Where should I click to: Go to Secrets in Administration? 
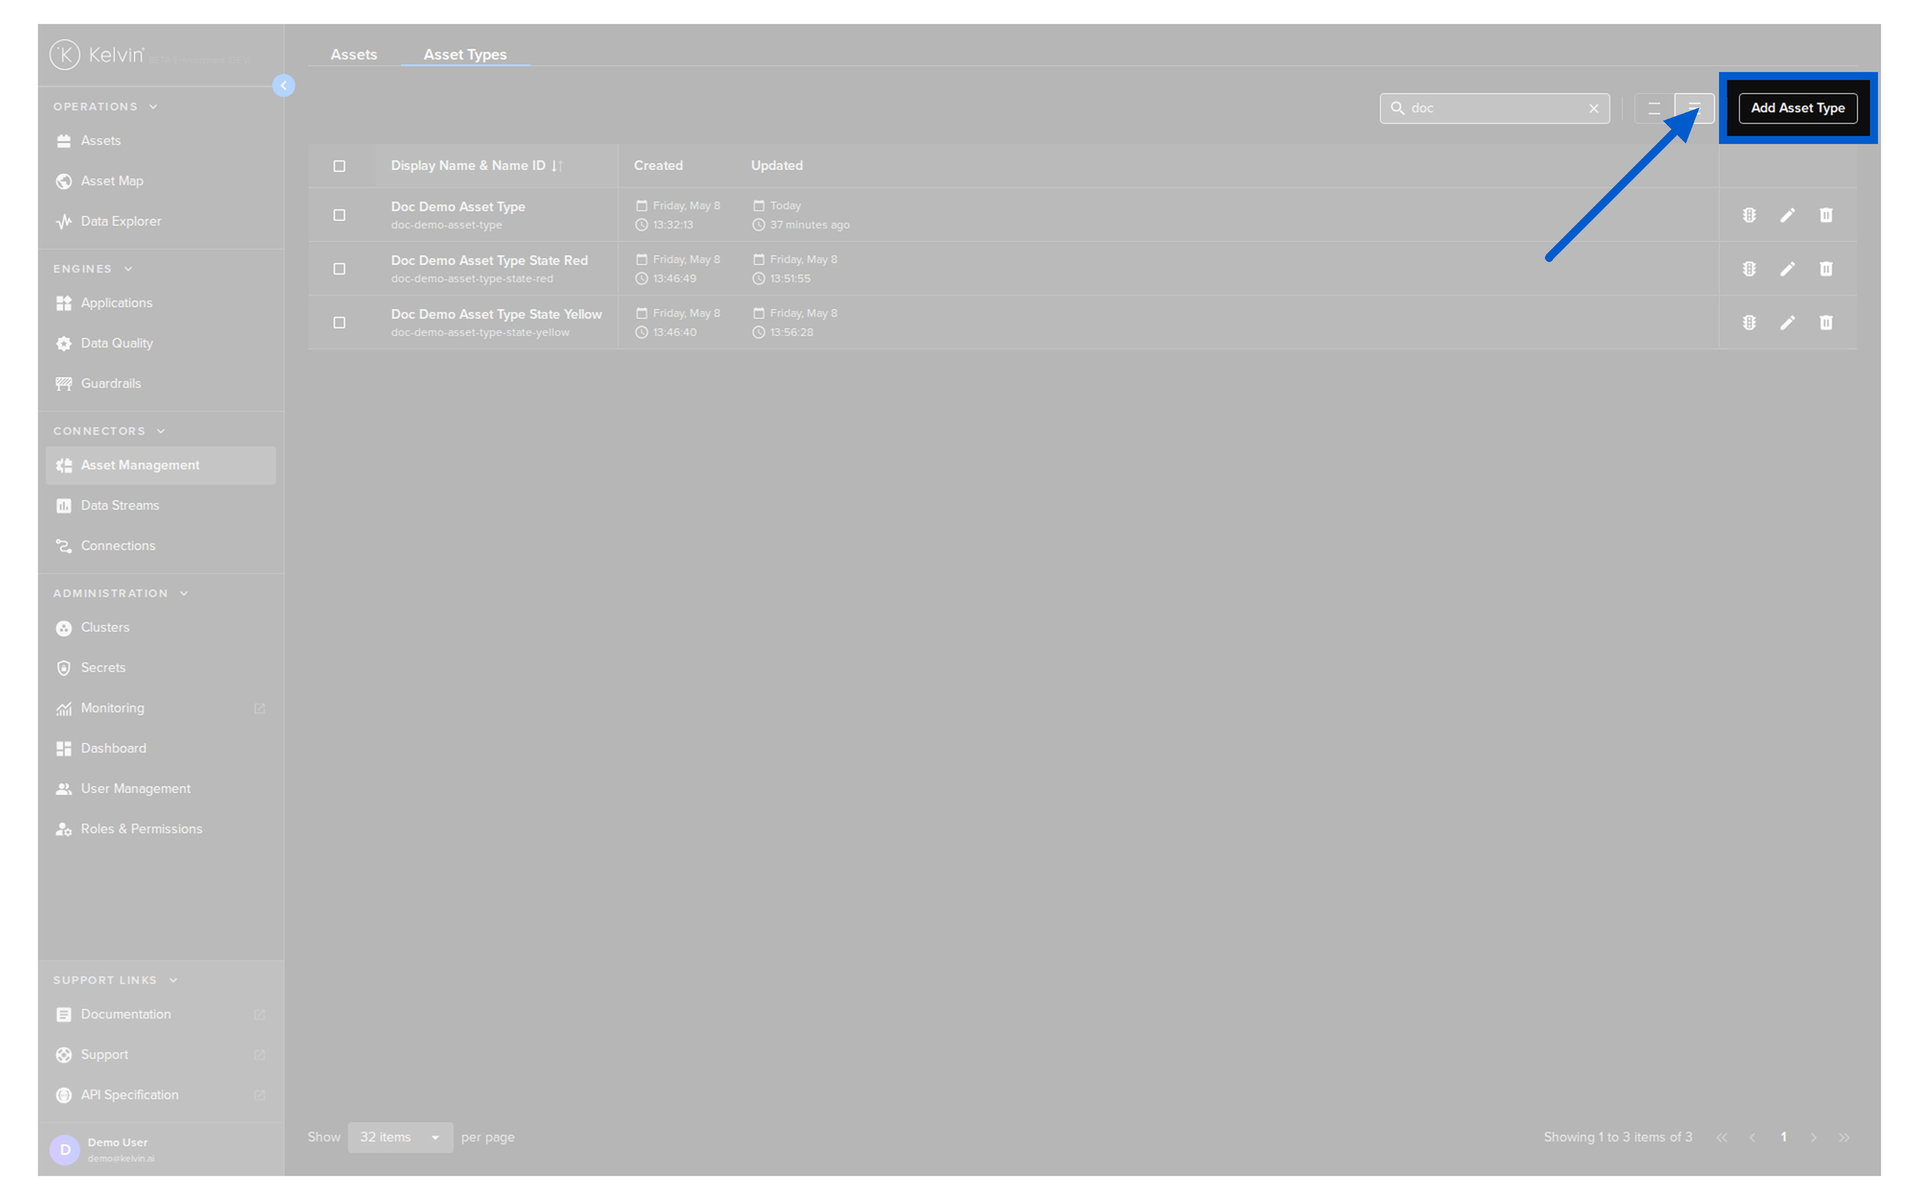click(x=103, y=667)
